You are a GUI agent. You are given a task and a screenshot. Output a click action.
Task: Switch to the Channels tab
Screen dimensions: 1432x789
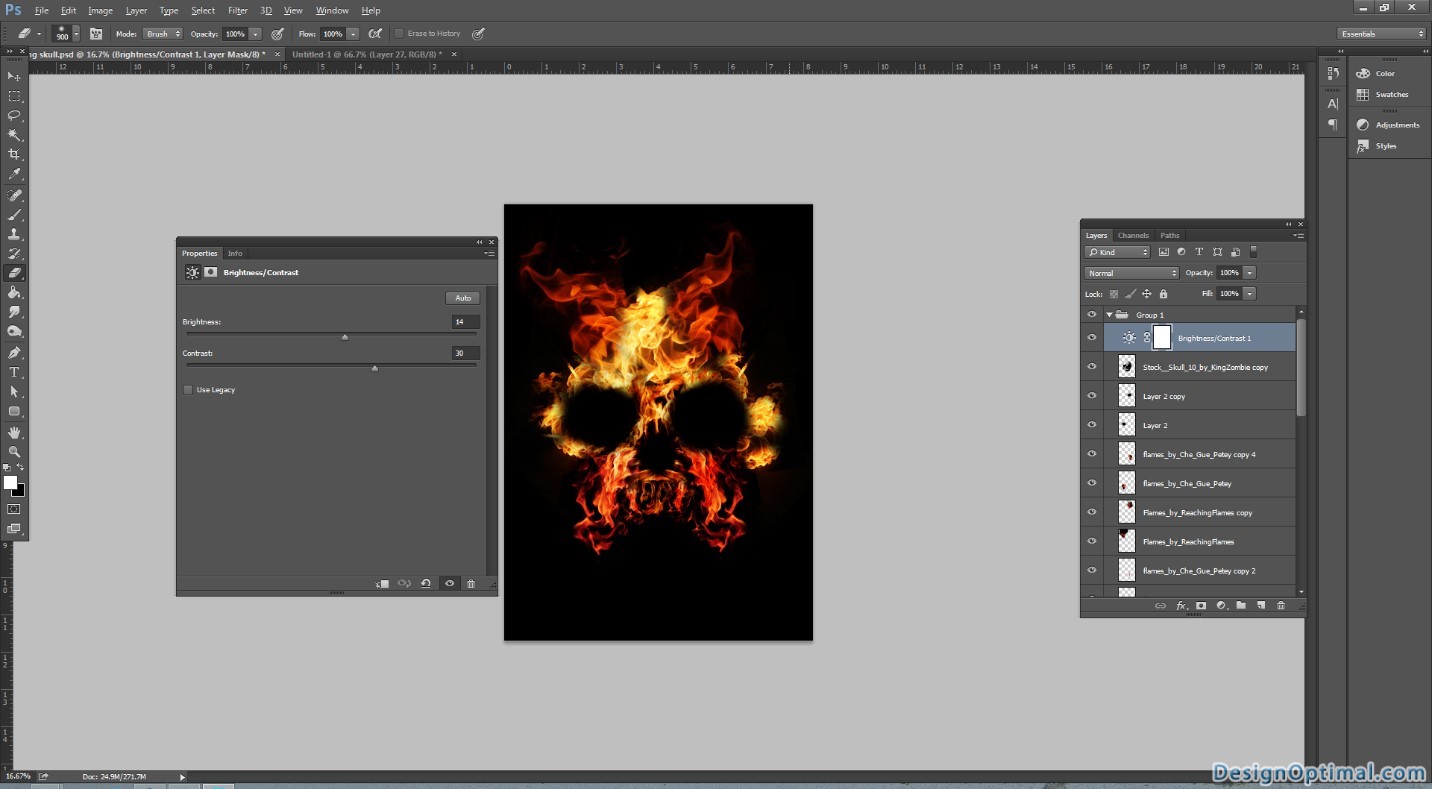pos(1133,236)
